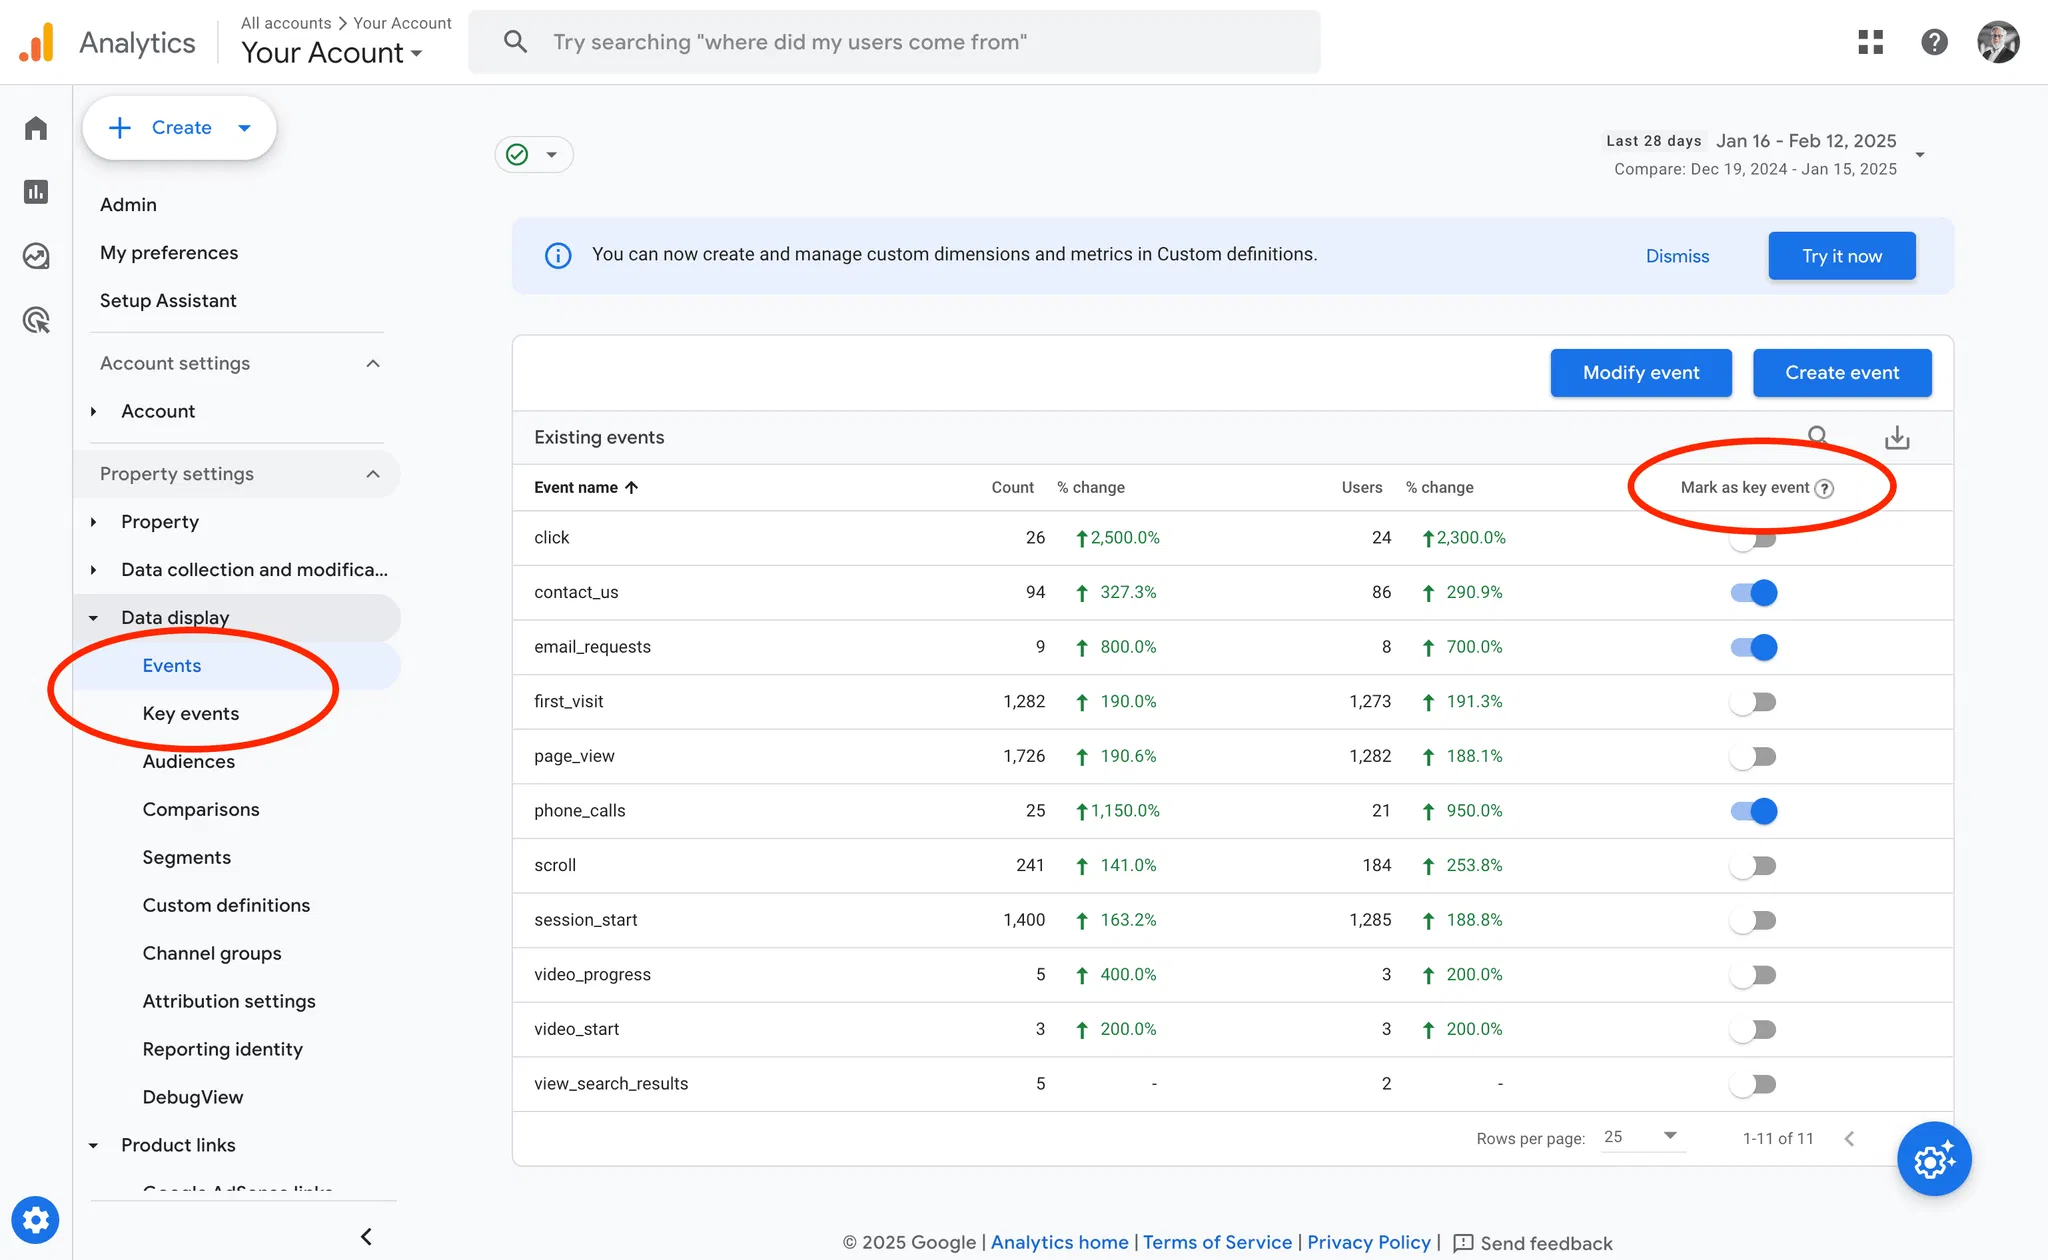Select Key events in the sidebar
Viewport: 2048px width, 1260px height.
pyautogui.click(x=191, y=714)
